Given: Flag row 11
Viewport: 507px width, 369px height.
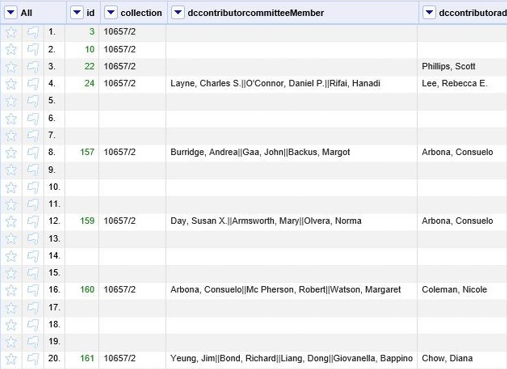Looking at the screenshot, I should [x=33, y=204].
